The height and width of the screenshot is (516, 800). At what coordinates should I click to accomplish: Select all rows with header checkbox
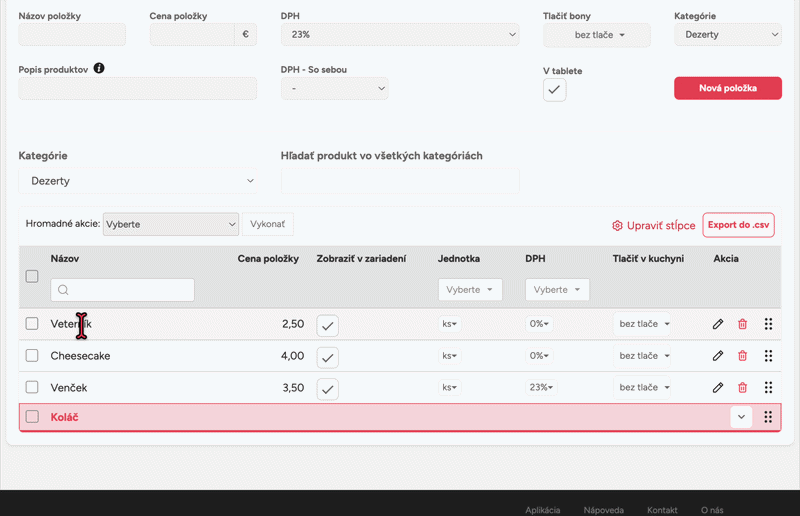[x=32, y=276]
